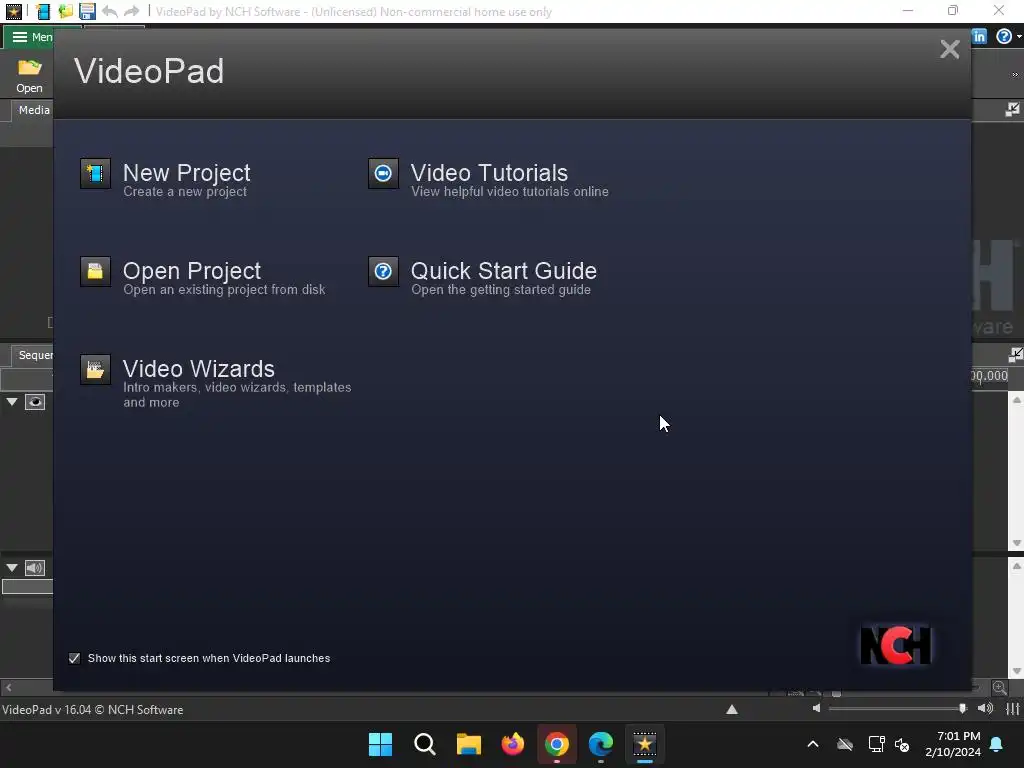Click 'View helpful video tutorials online' text

510,192
